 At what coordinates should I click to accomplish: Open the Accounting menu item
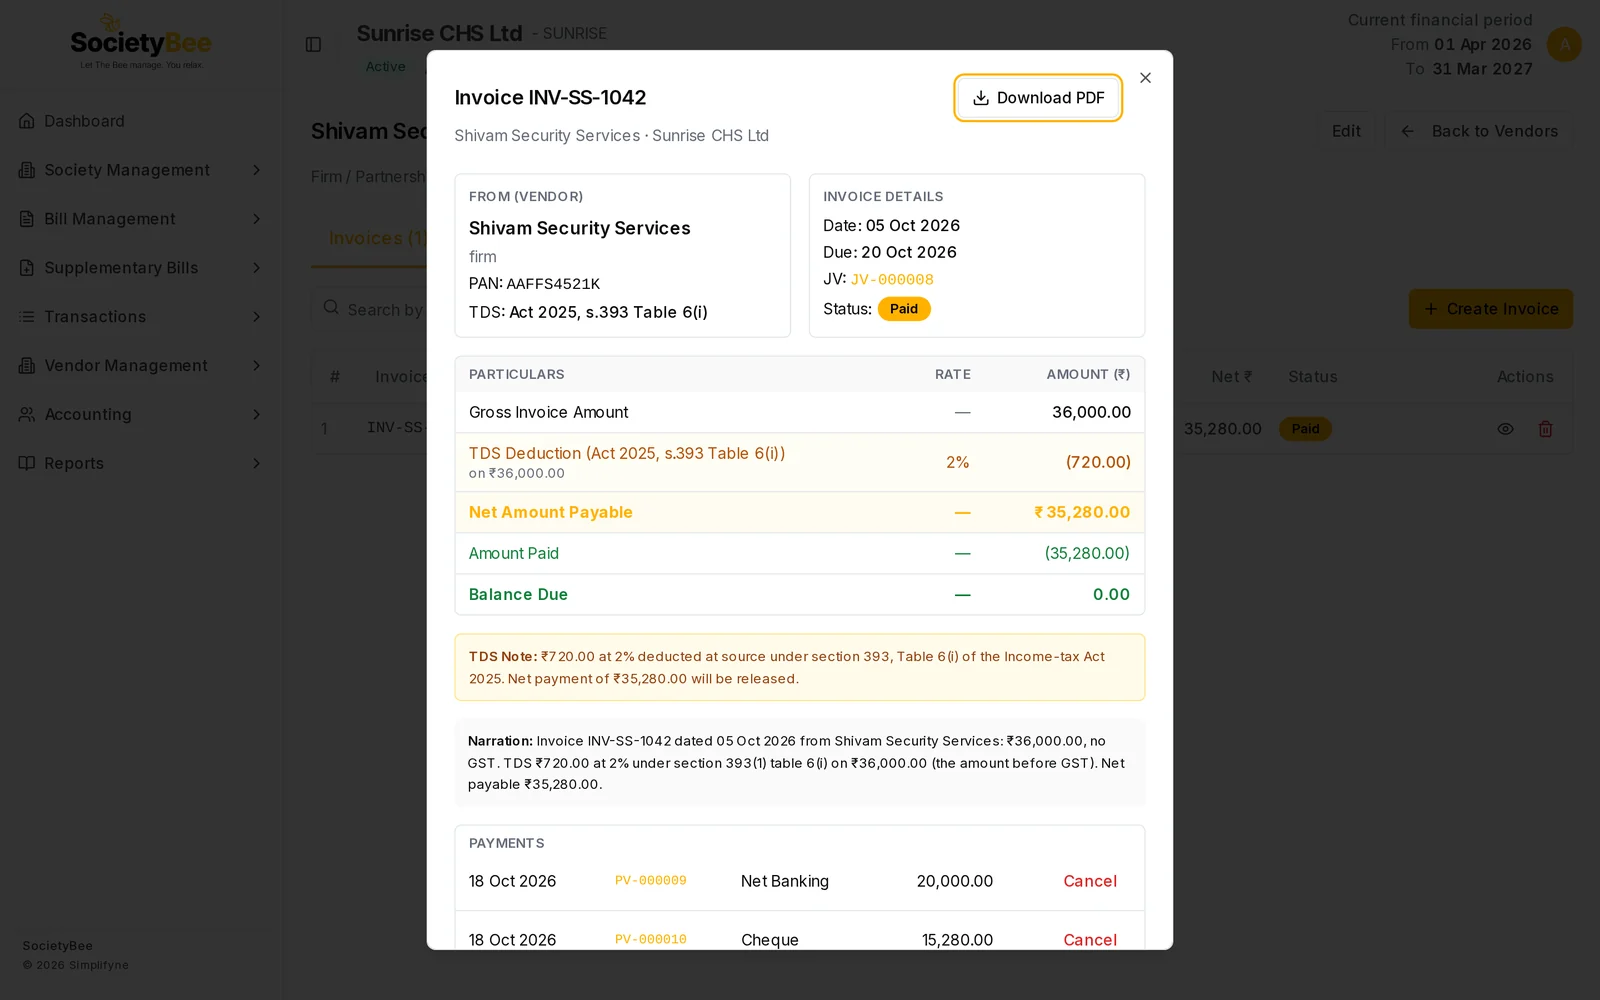(140, 414)
